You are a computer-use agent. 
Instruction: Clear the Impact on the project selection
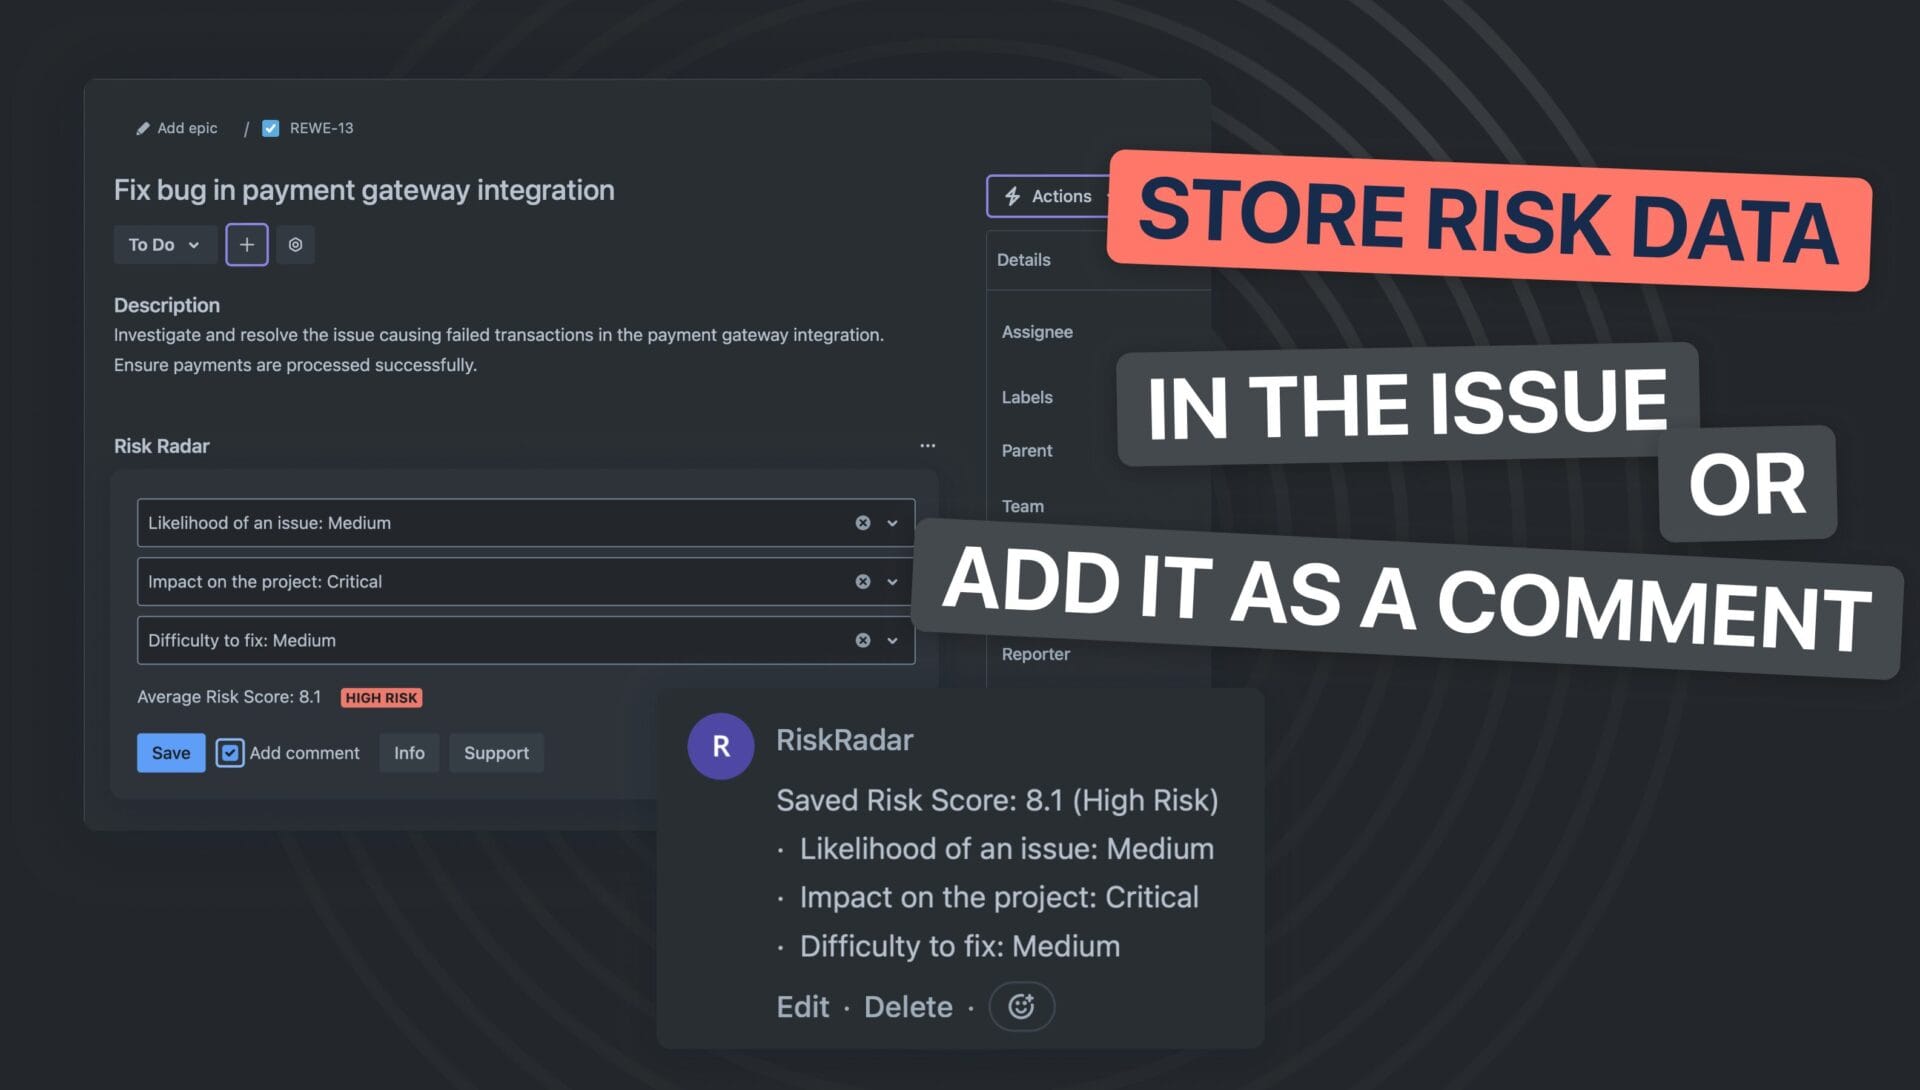click(x=862, y=582)
